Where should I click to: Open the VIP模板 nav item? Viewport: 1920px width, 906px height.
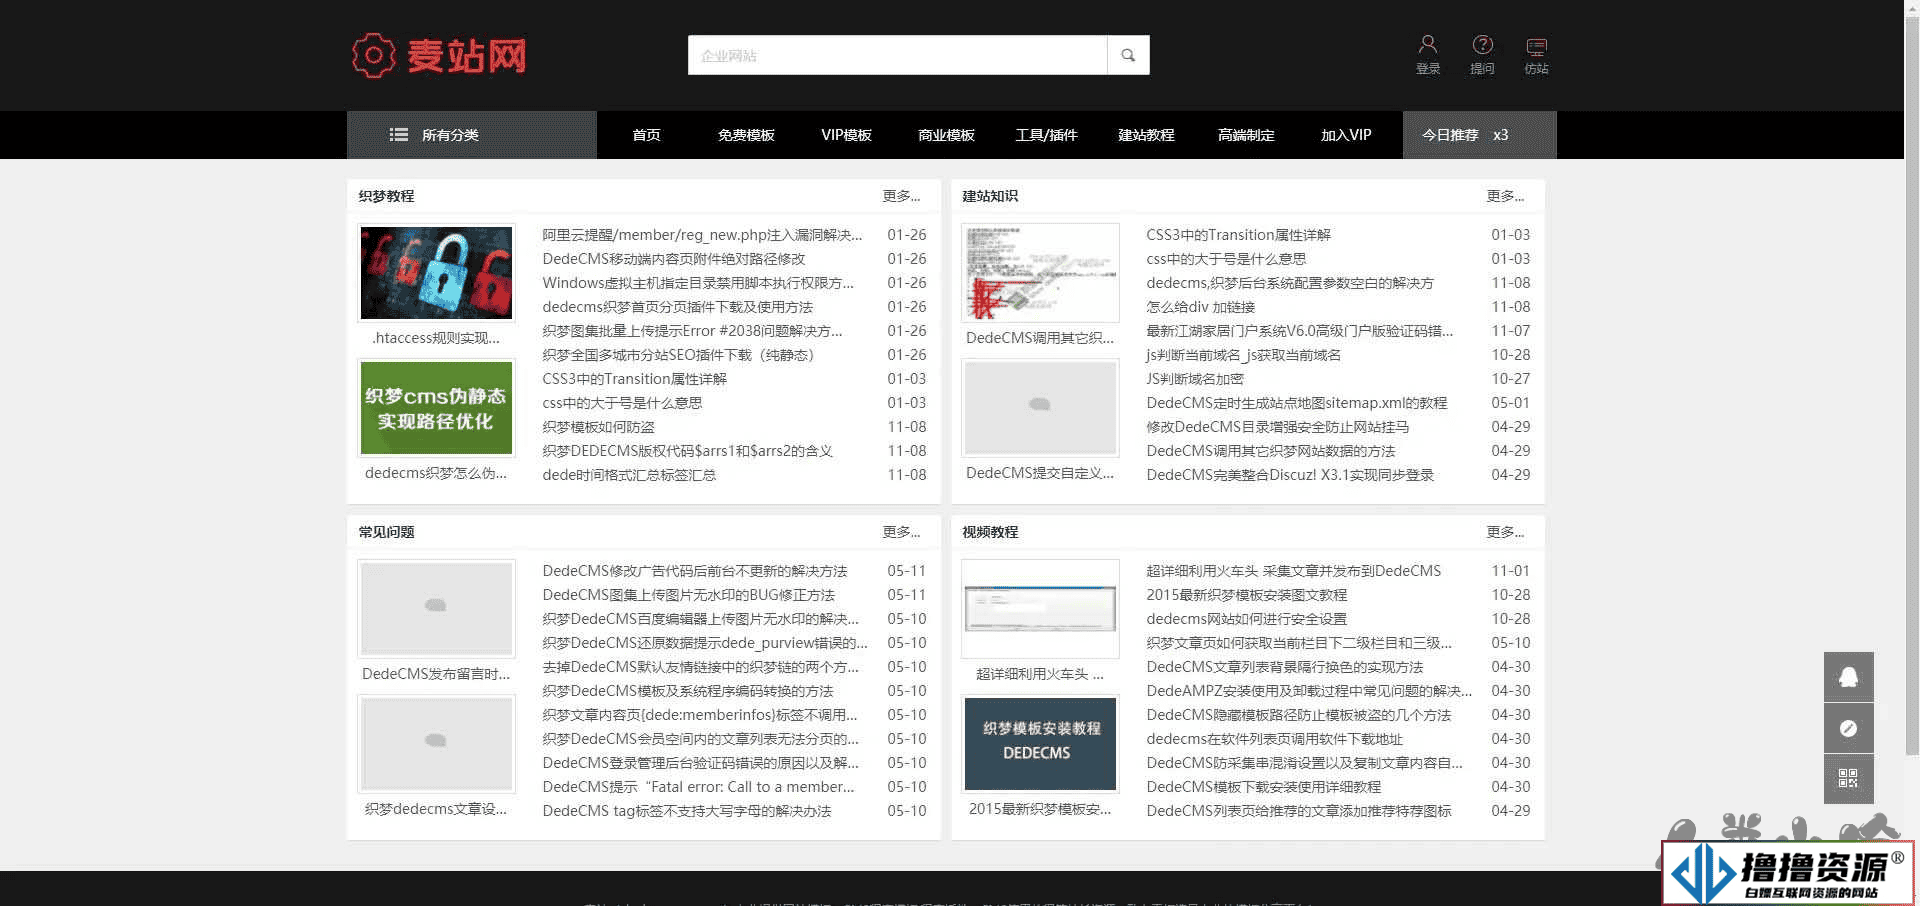coord(846,135)
